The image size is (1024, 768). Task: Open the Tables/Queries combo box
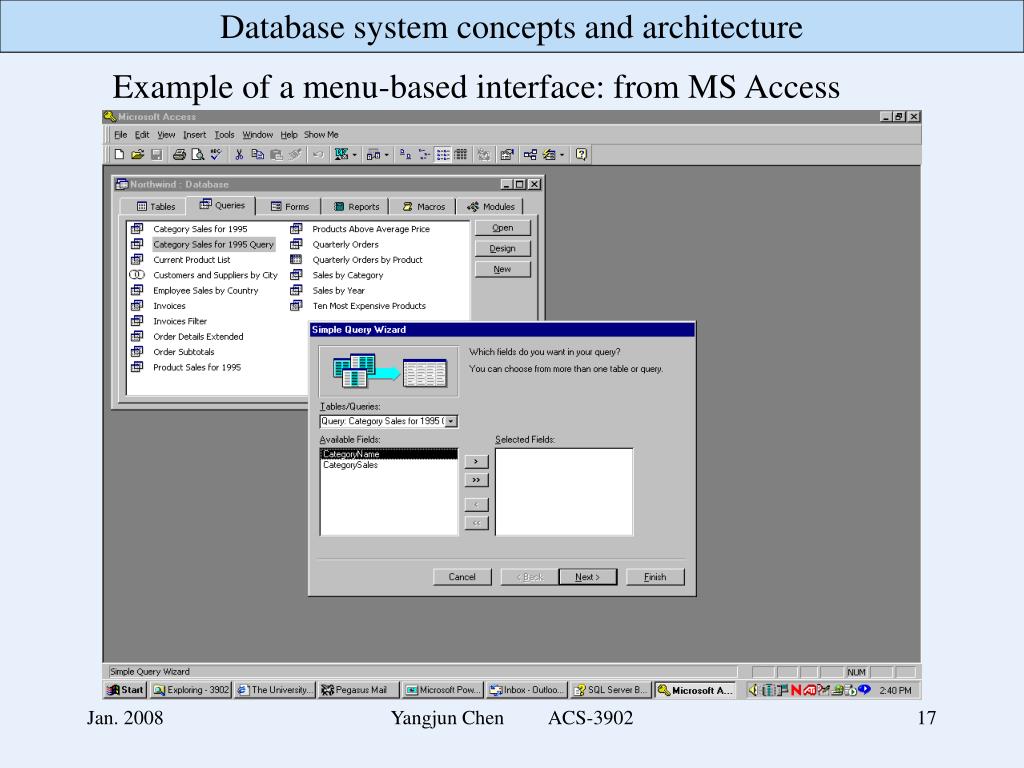pos(451,421)
